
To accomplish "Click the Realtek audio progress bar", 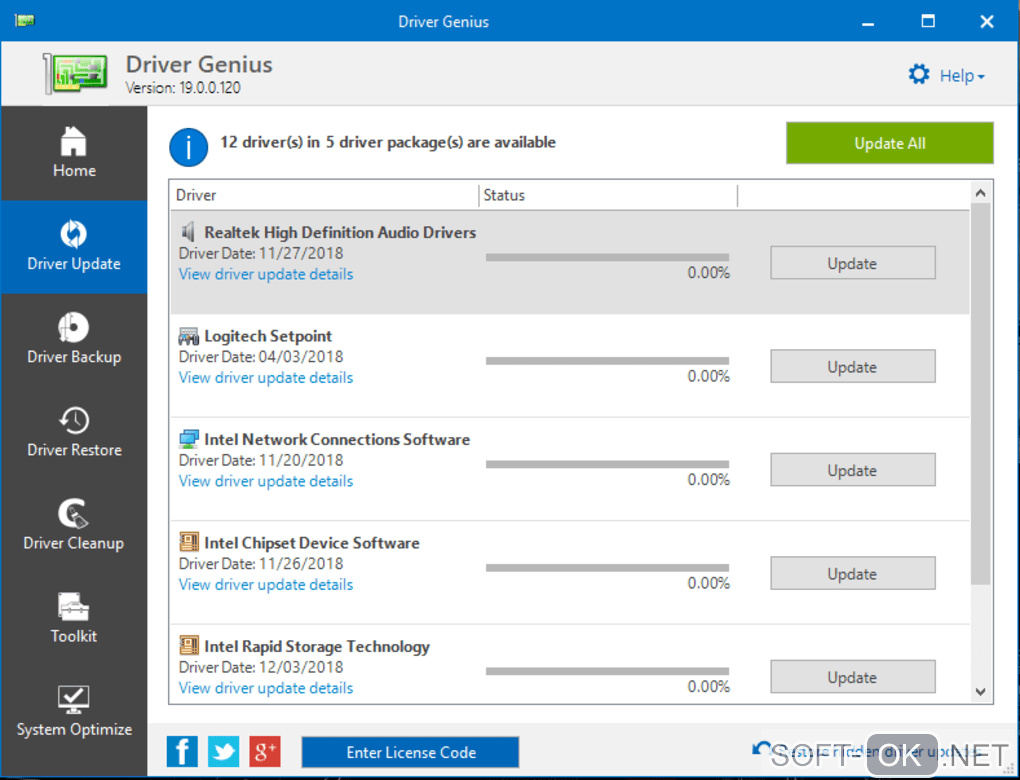I will (x=607, y=257).
